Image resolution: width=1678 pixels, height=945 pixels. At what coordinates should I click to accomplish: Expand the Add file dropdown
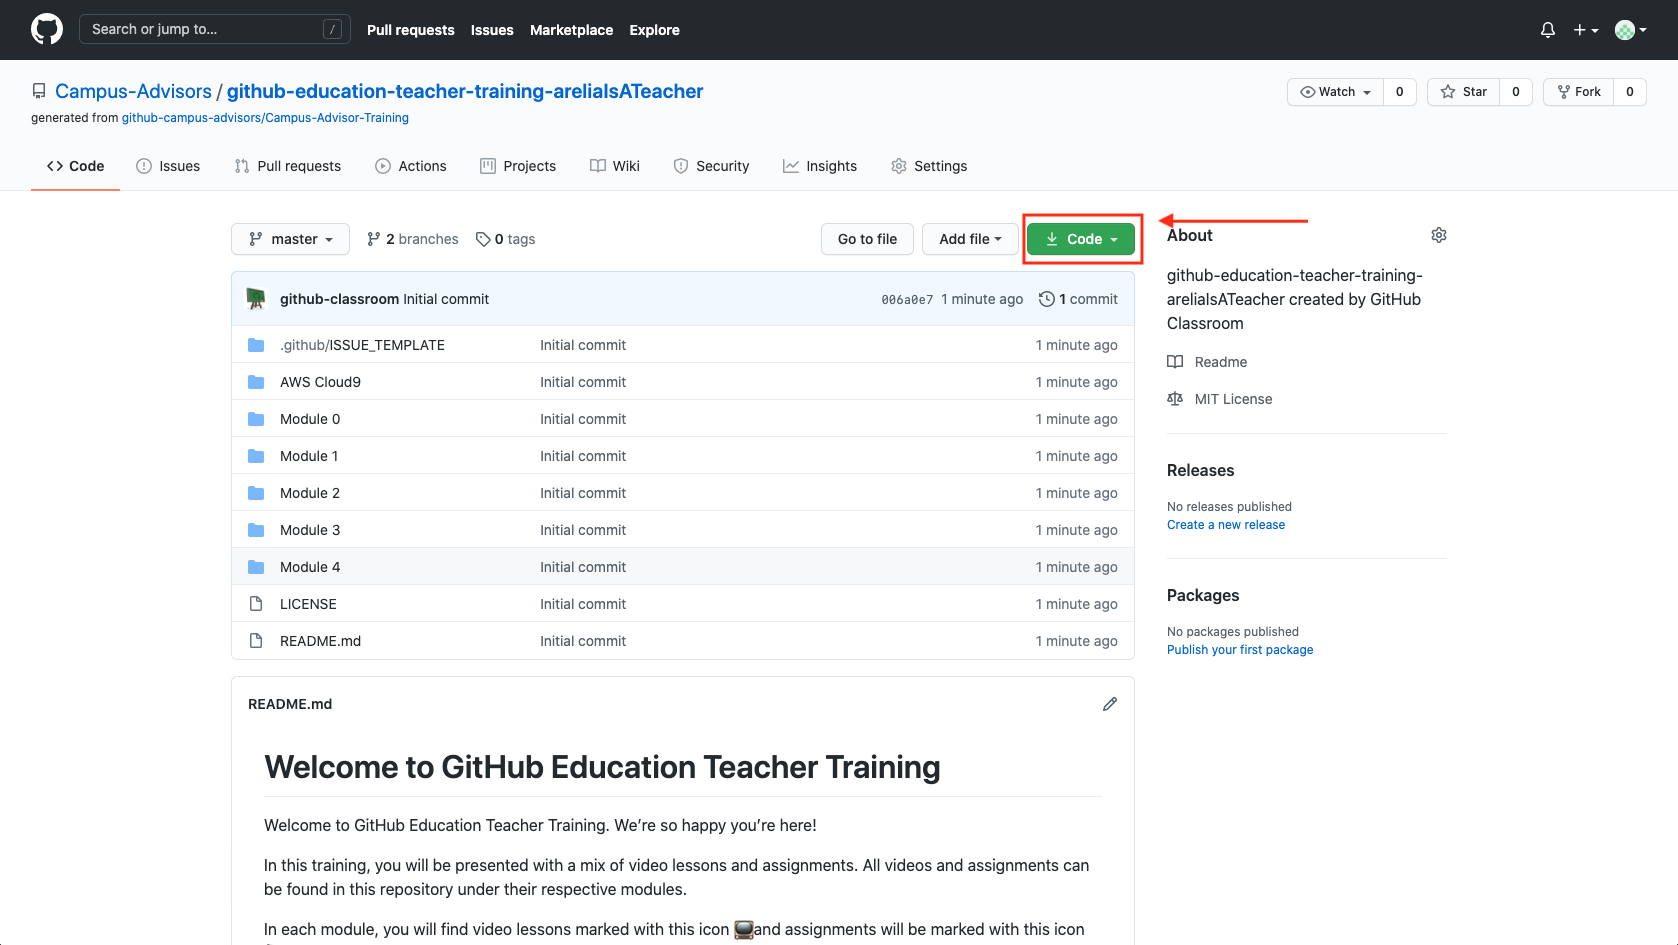click(x=970, y=239)
